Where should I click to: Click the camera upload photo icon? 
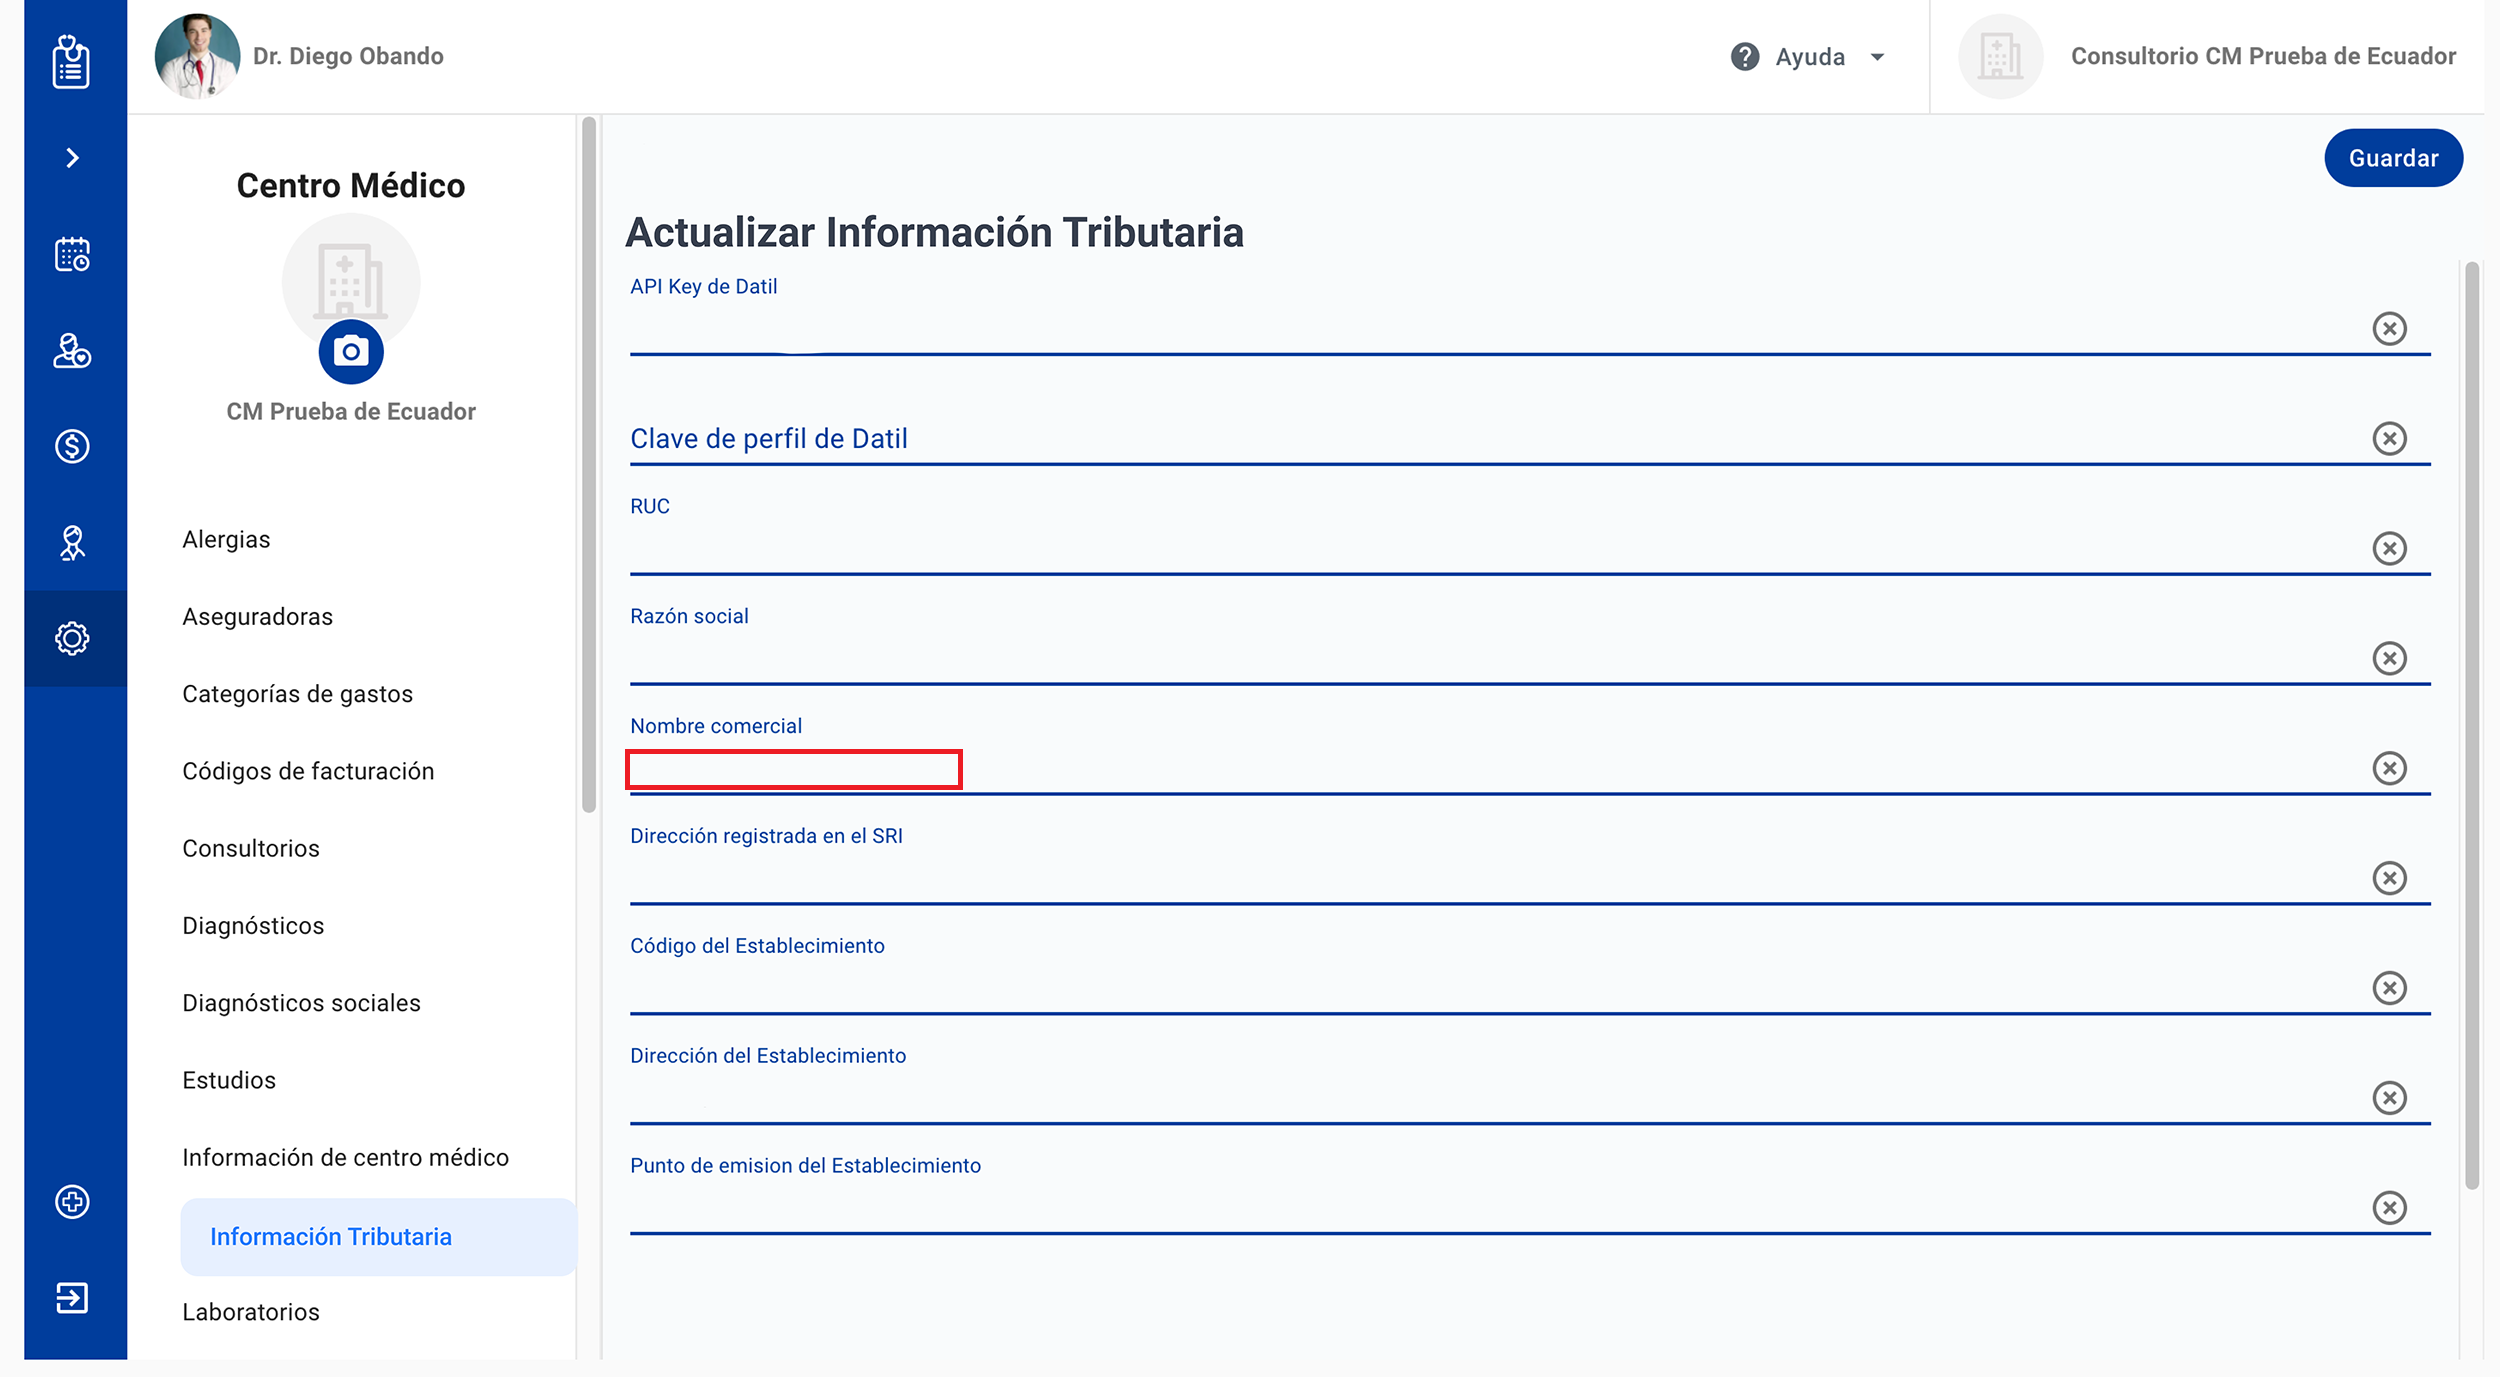[350, 352]
